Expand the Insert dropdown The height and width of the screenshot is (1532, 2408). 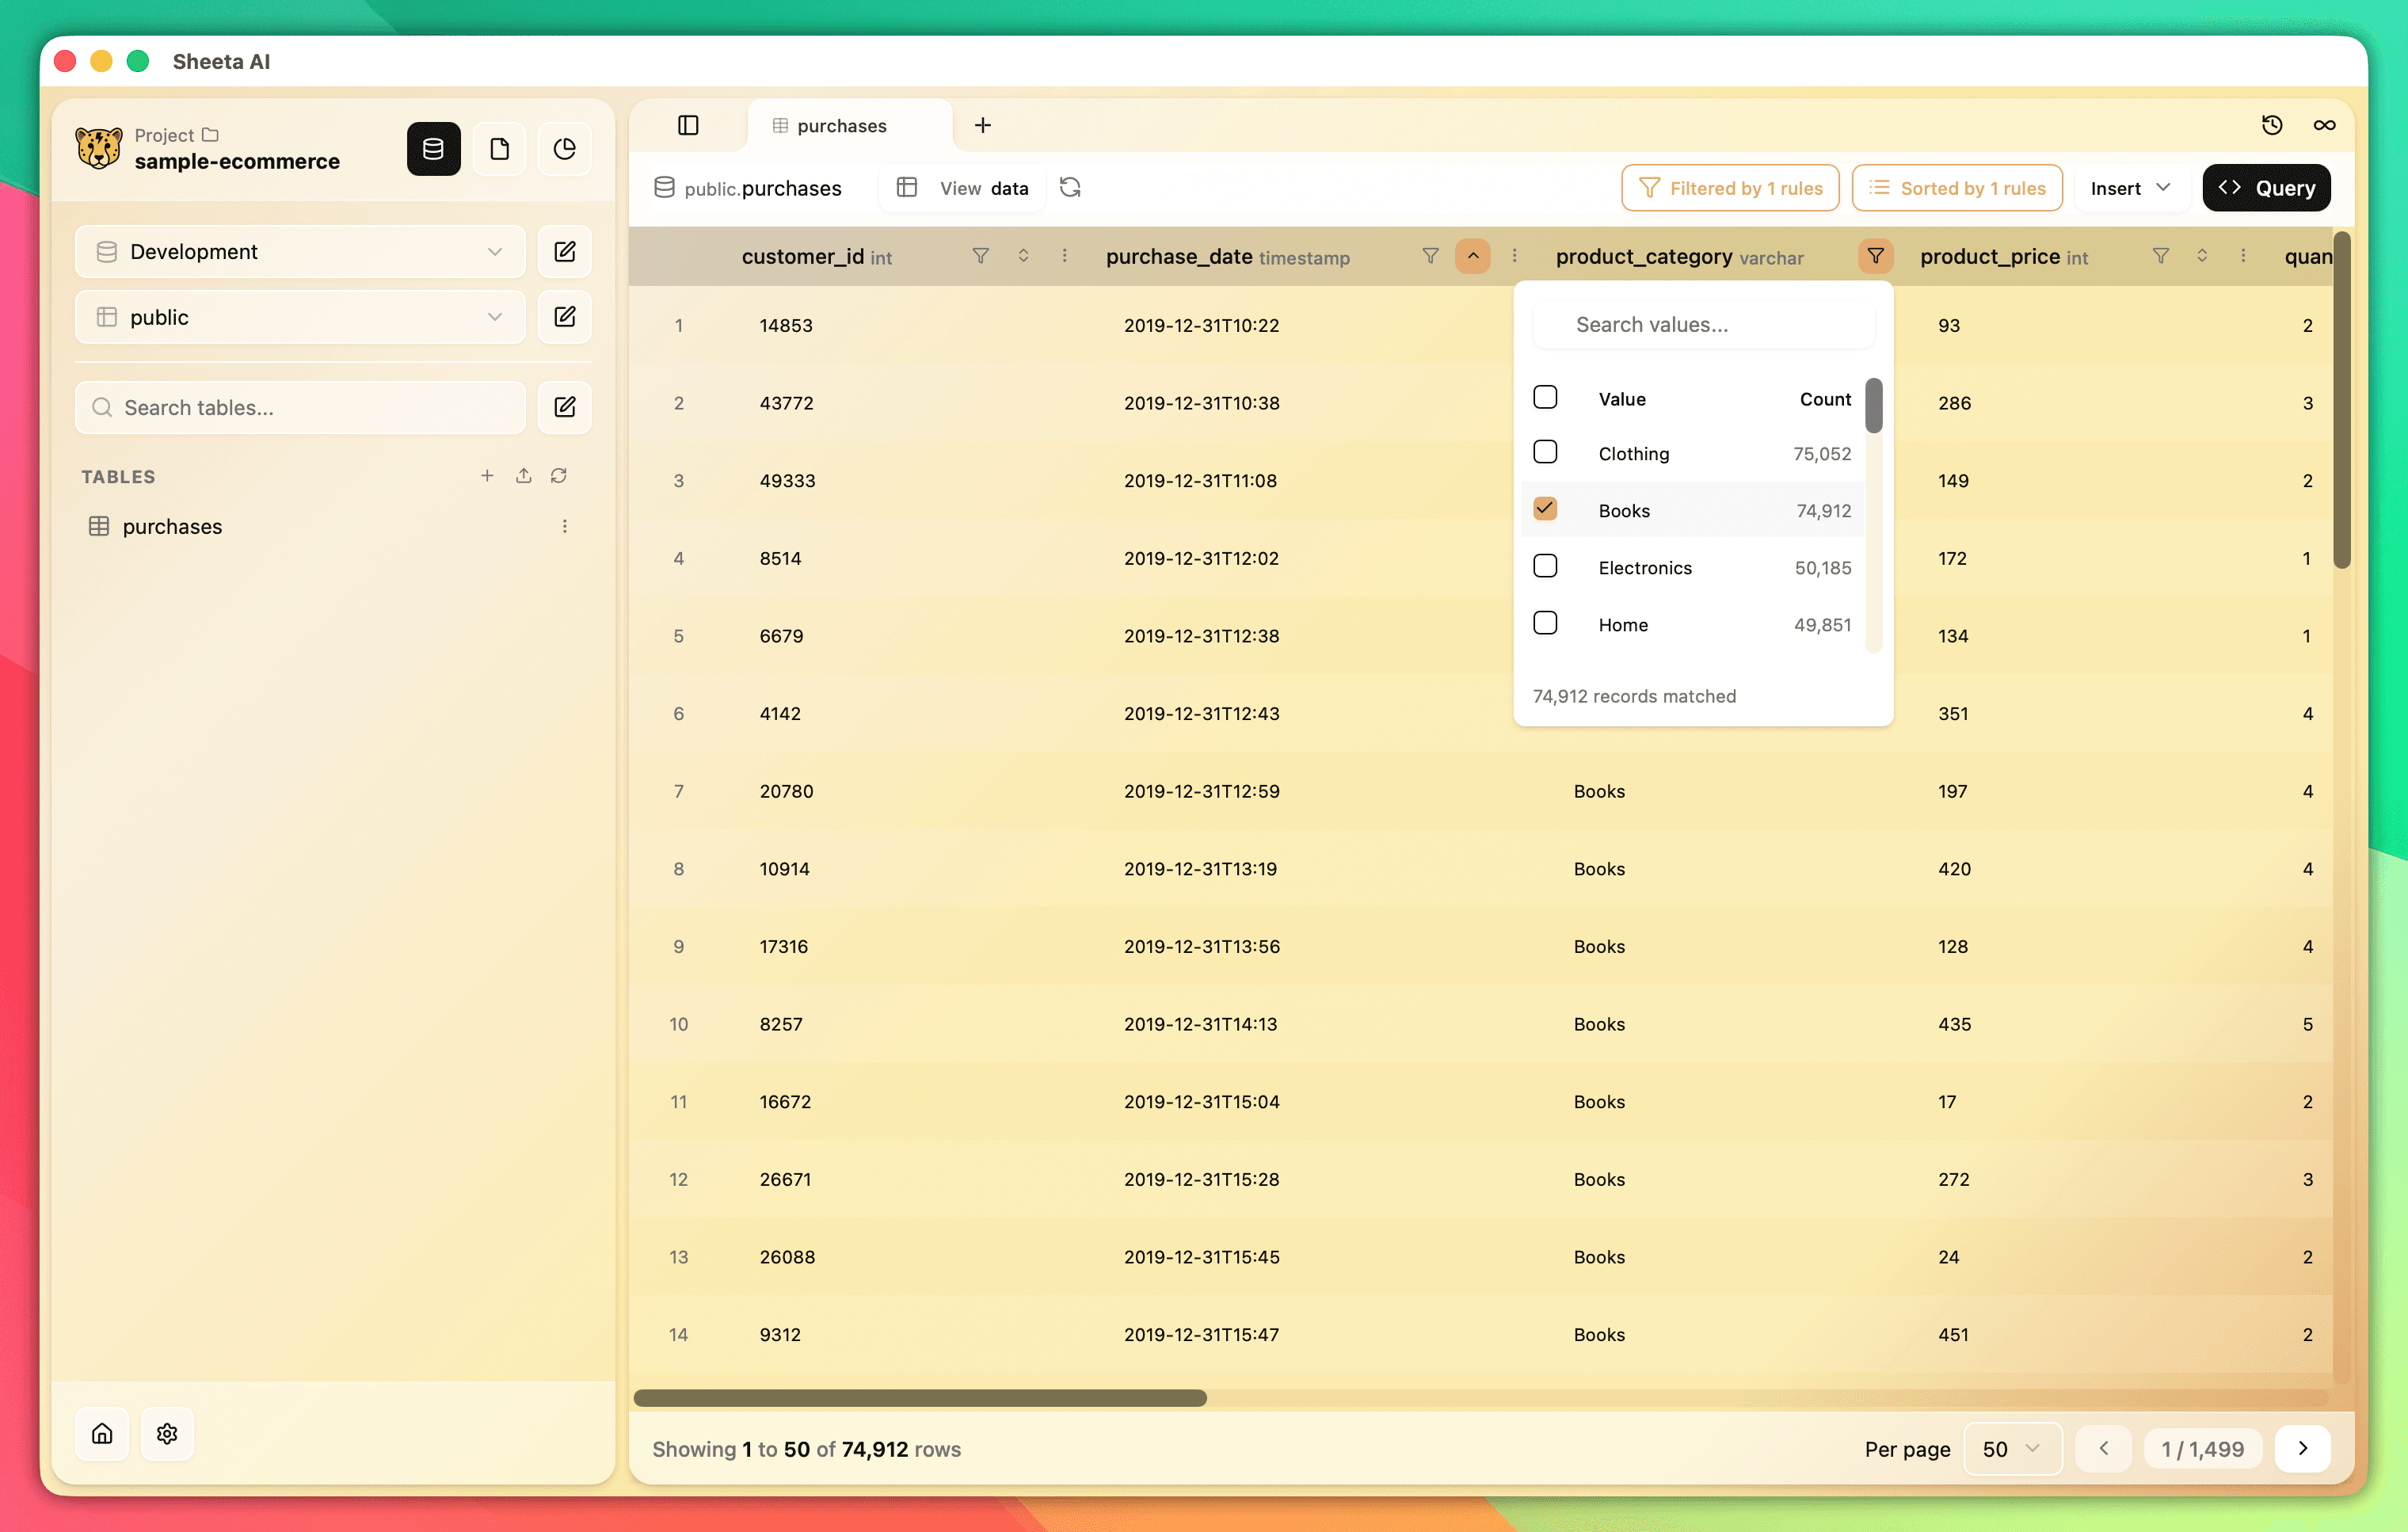pyautogui.click(x=2131, y=188)
